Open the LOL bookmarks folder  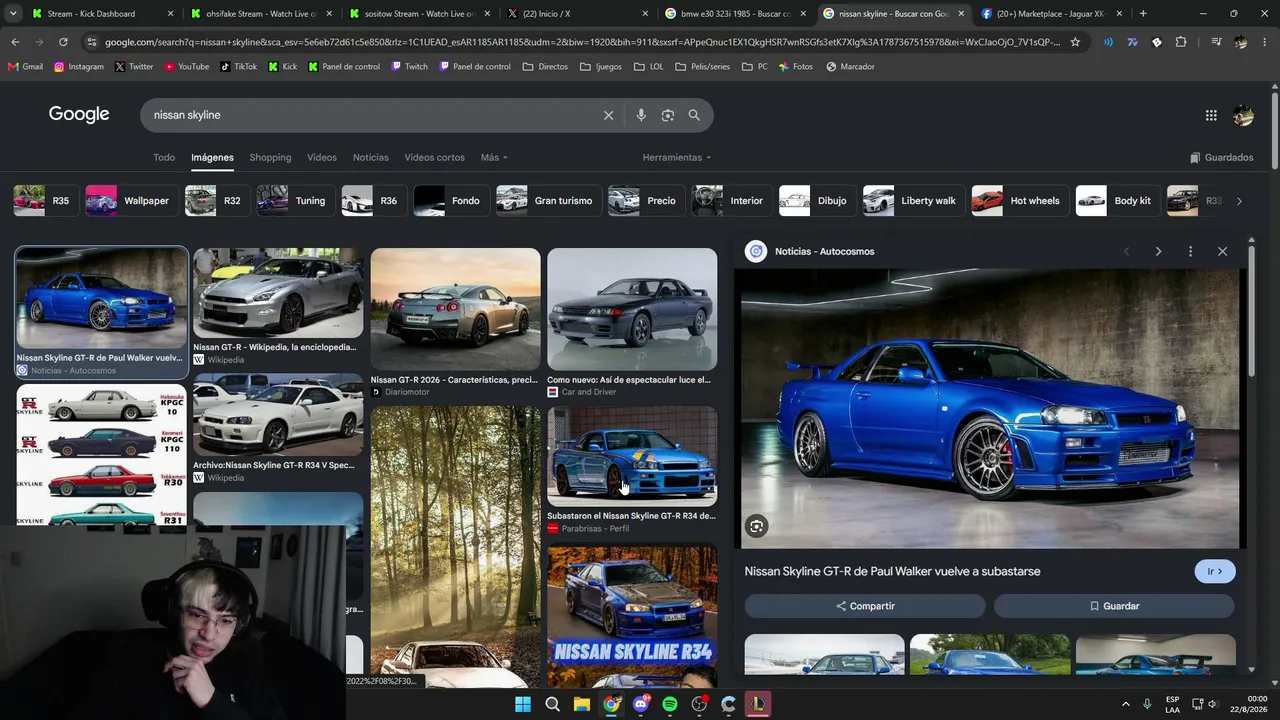(647, 67)
